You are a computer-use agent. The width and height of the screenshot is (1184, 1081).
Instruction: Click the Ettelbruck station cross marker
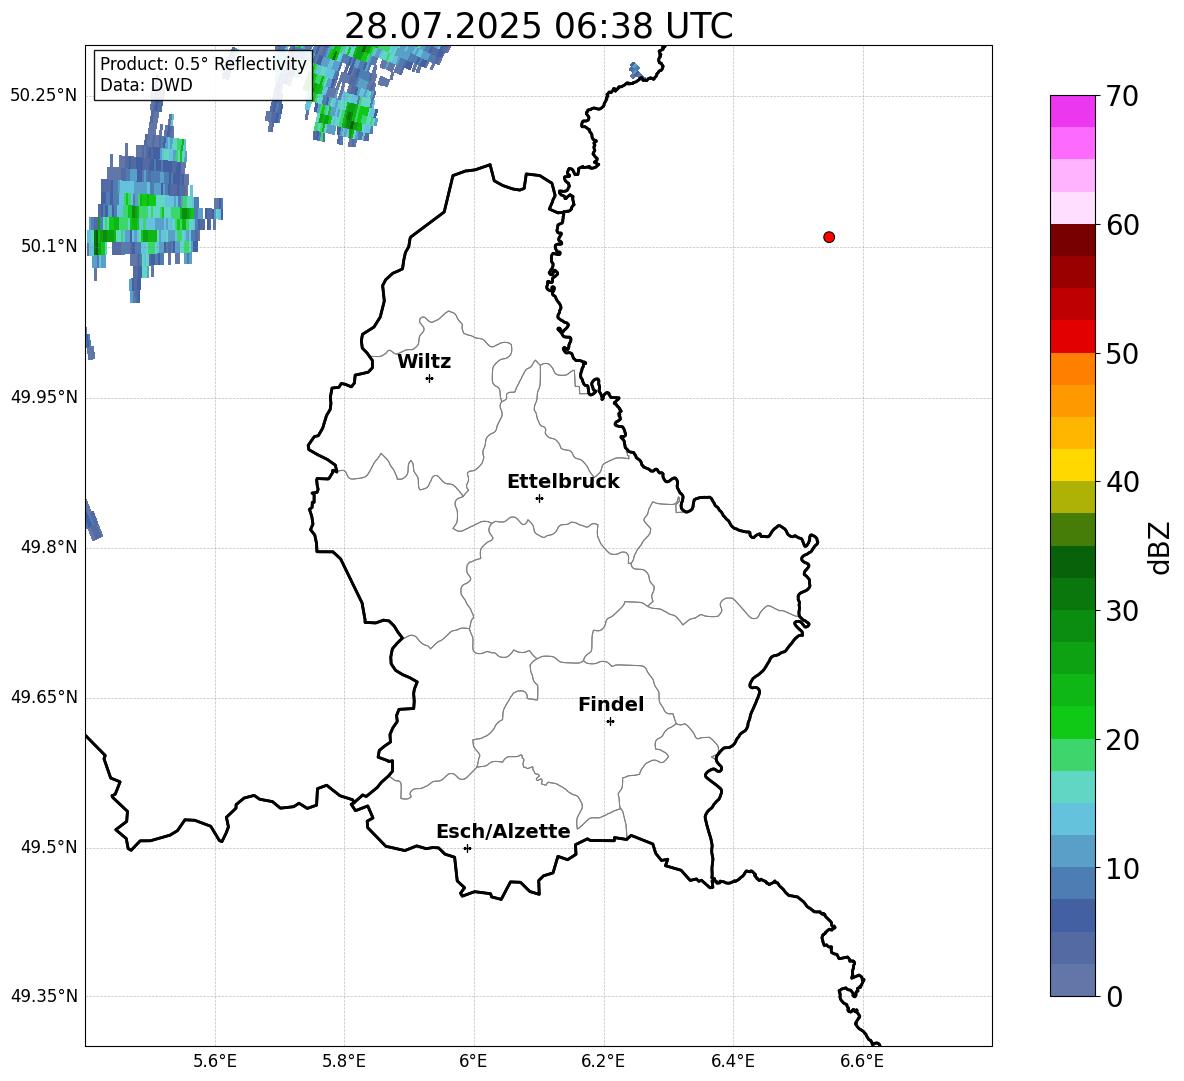539,498
